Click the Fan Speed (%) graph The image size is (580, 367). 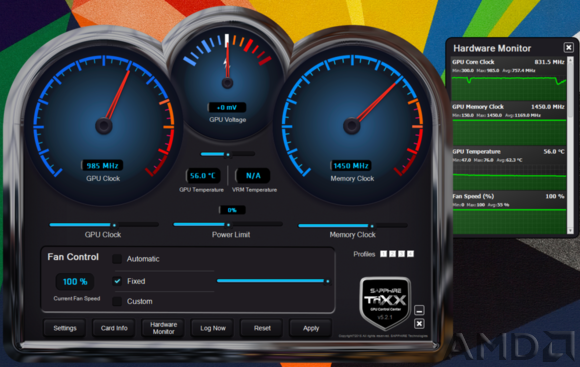[x=509, y=221]
